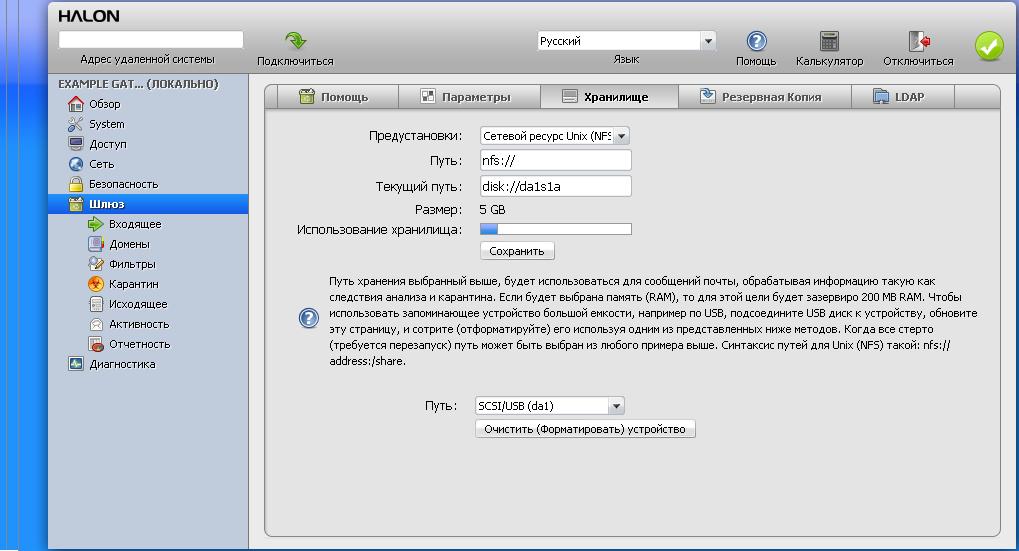Select System in the sidebar
This screenshot has width=1019, height=551.
click(x=107, y=124)
